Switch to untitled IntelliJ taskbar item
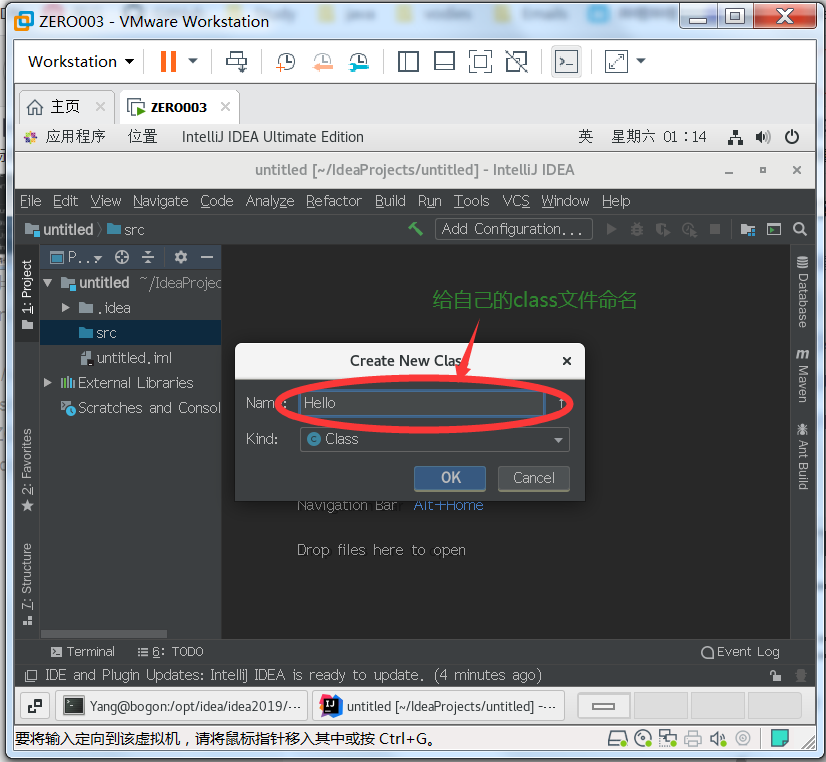Image resolution: width=826 pixels, height=762 pixels. point(438,706)
